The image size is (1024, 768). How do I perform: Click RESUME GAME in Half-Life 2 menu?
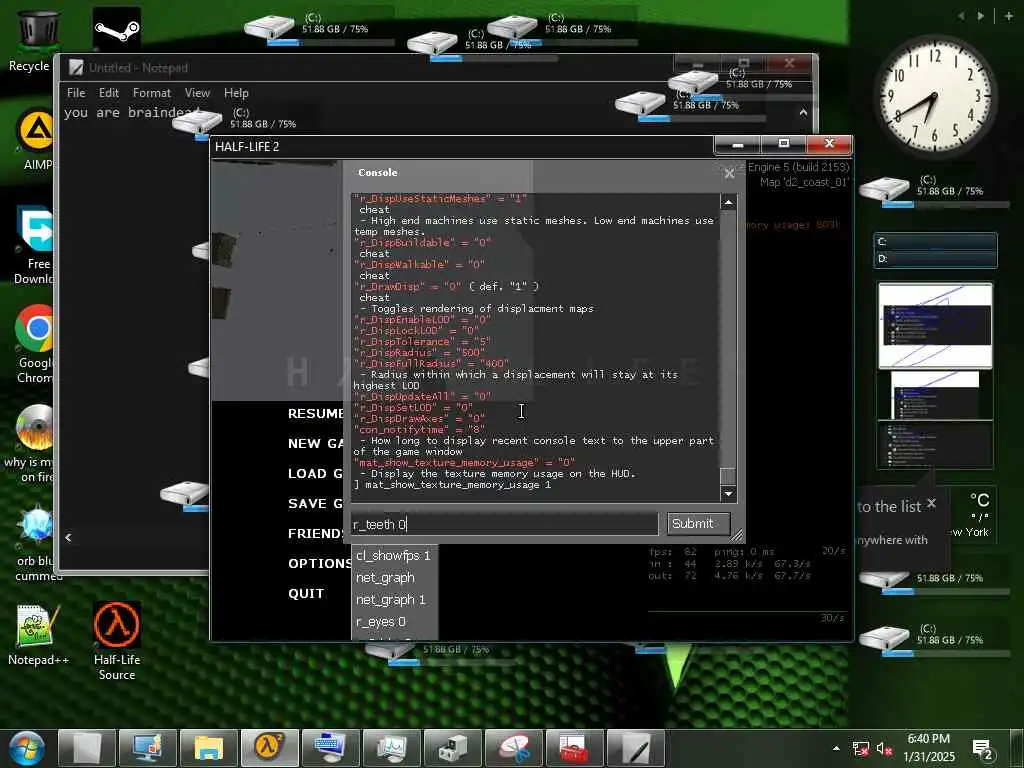315,413
